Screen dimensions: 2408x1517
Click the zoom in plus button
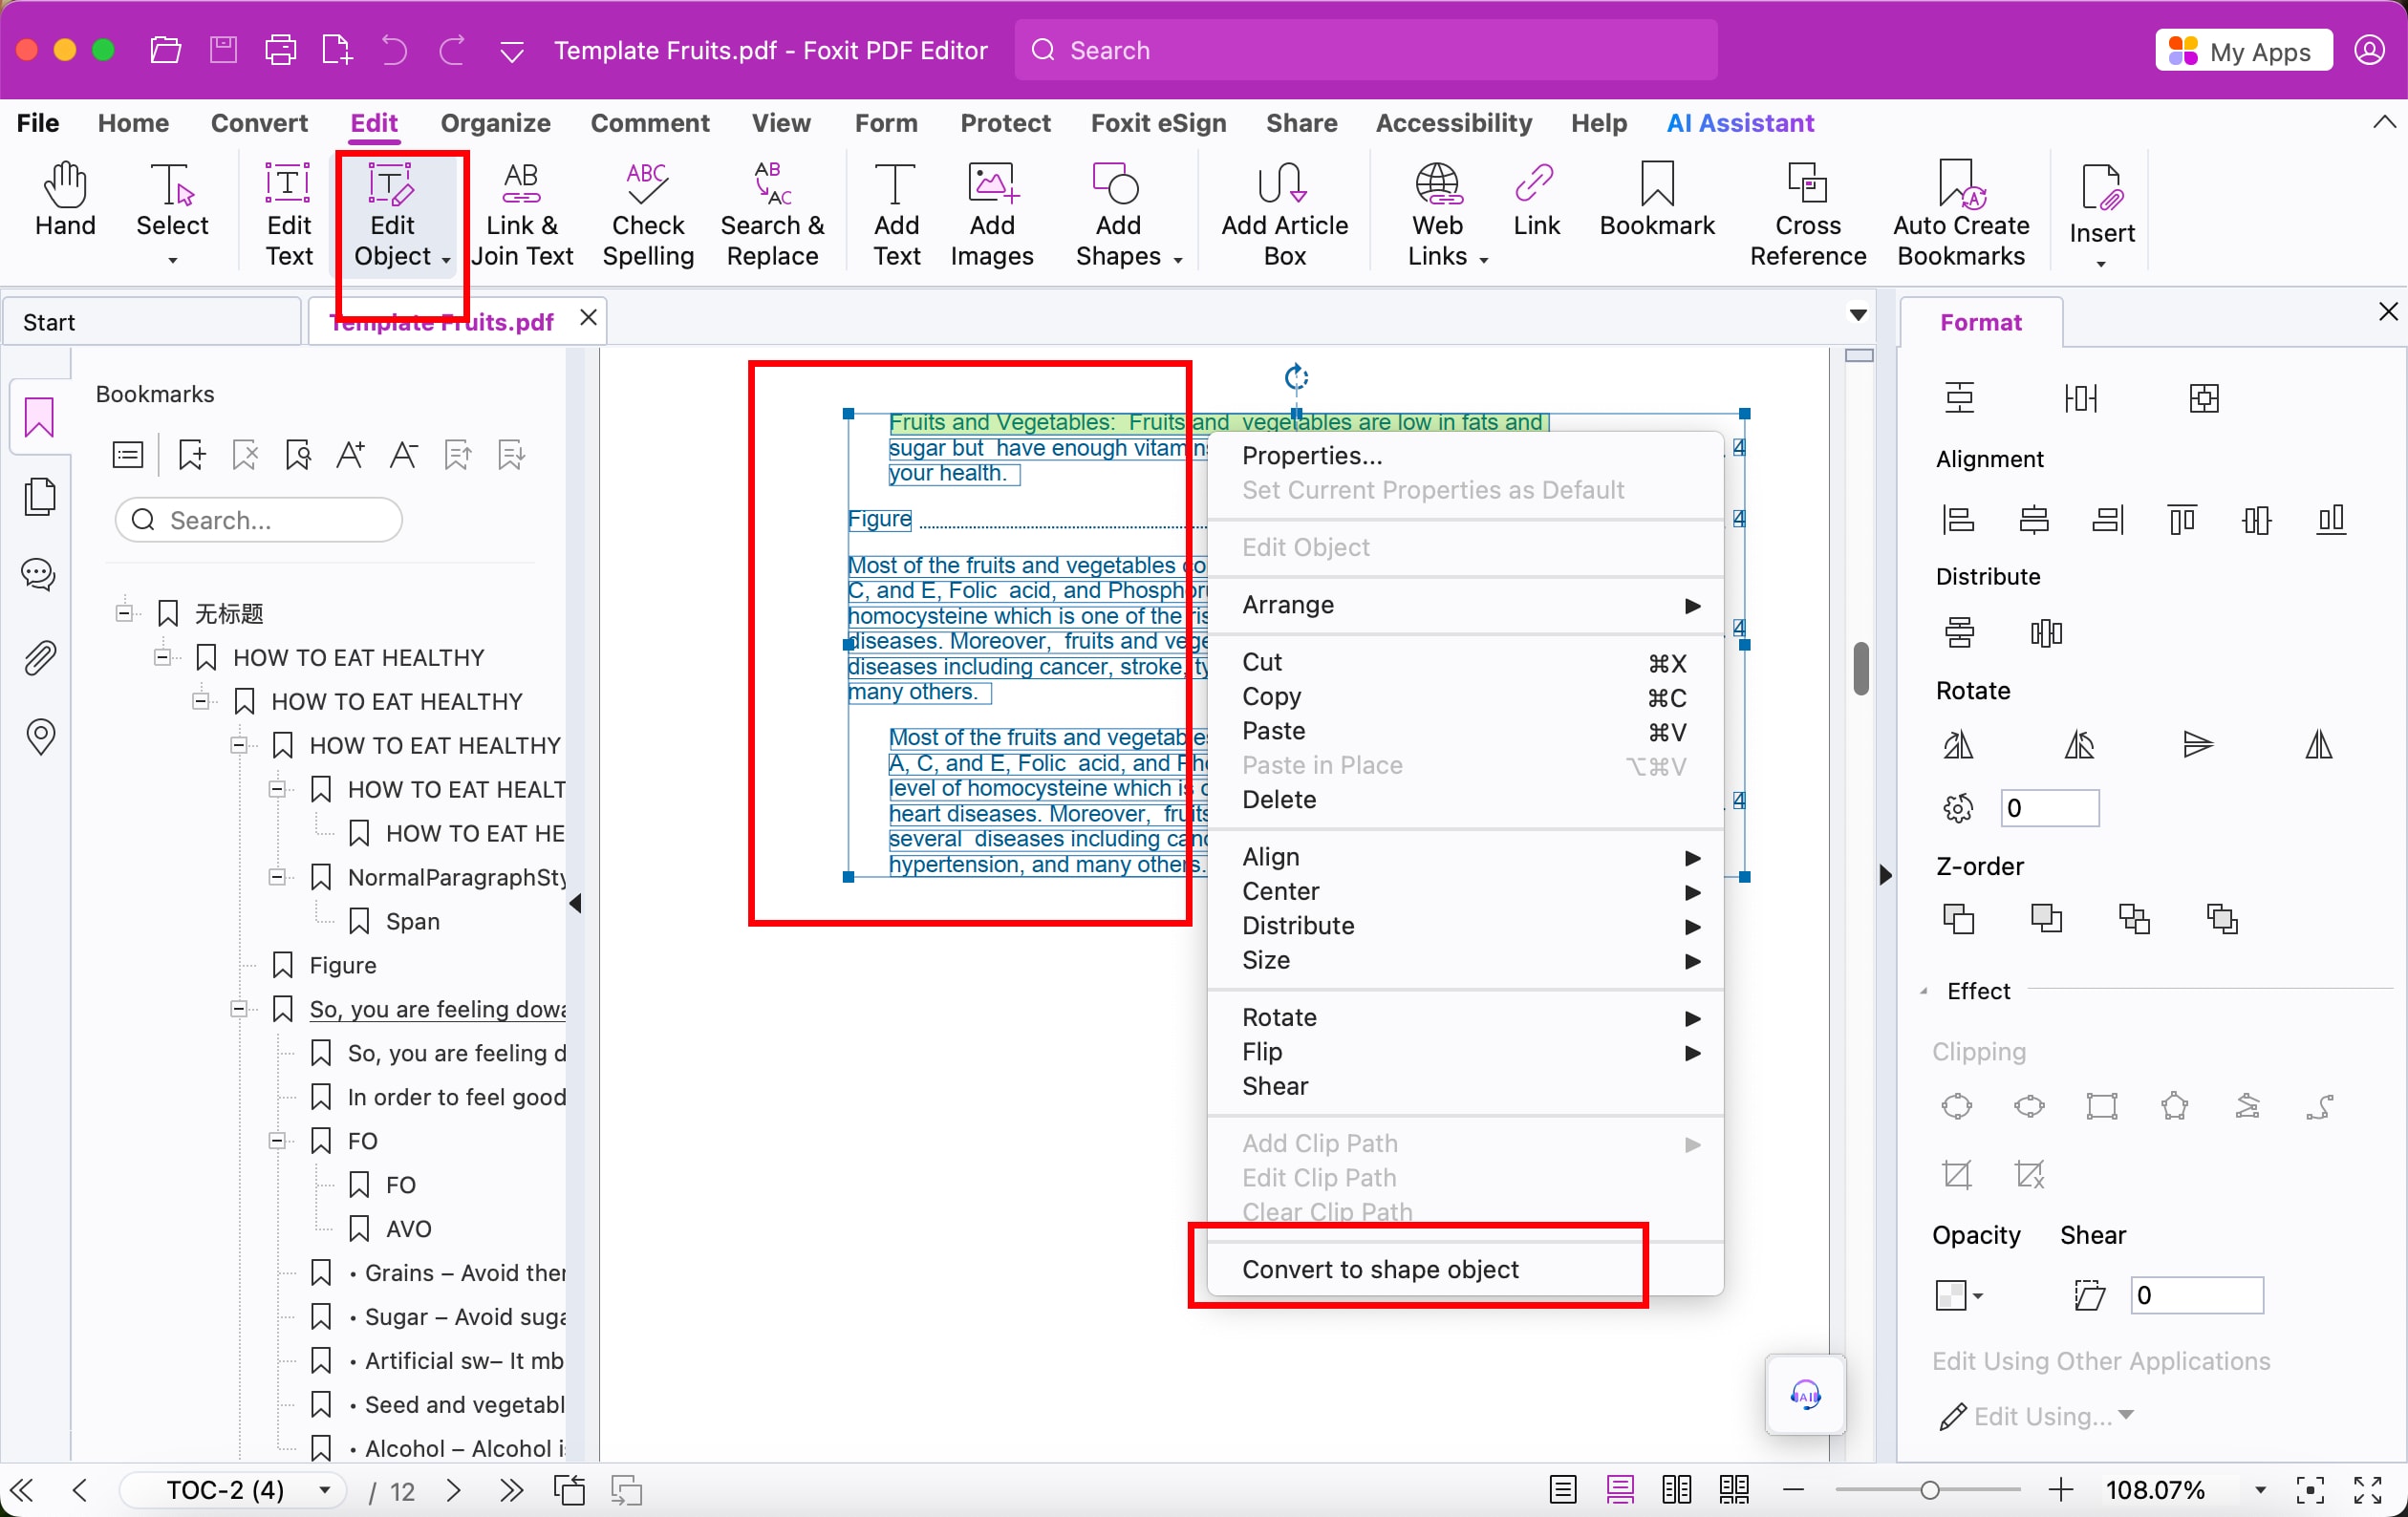[2060, 1490]
